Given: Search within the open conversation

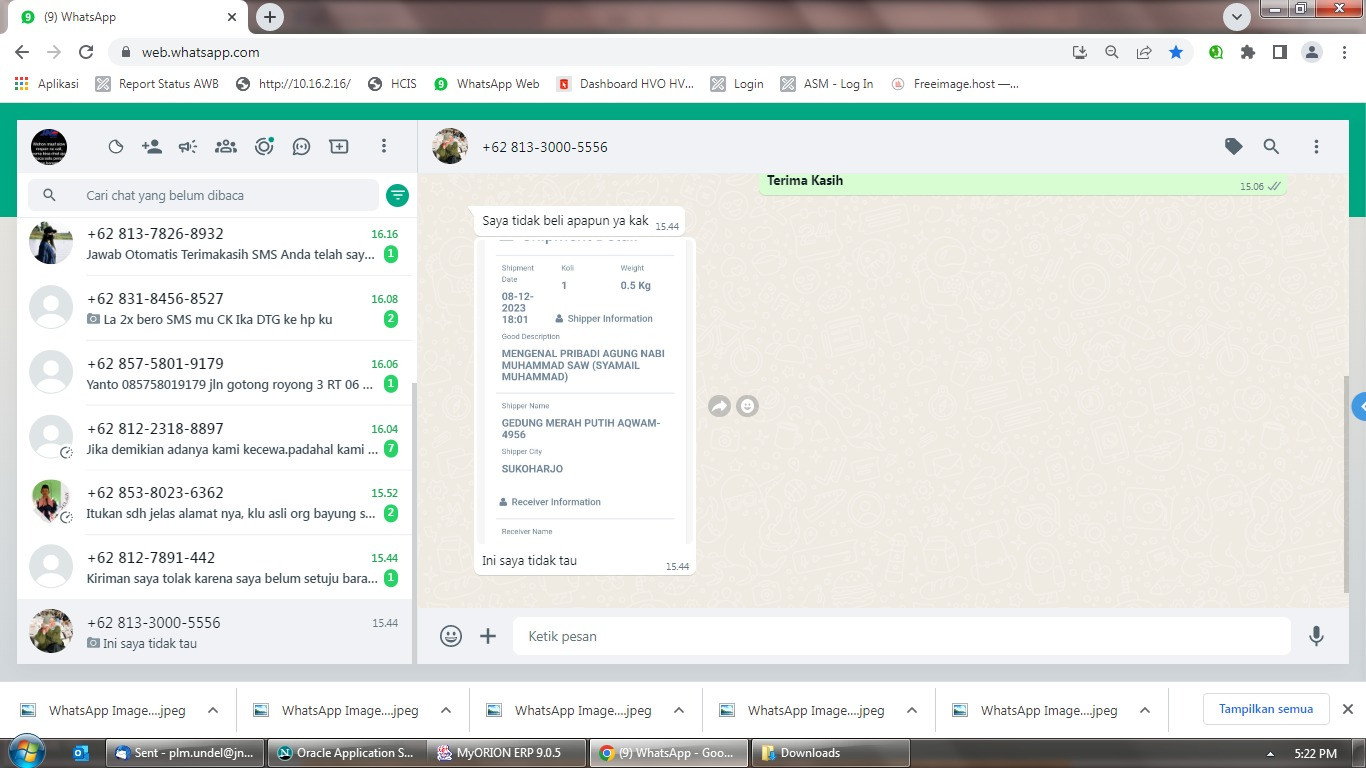Looking at the screenshot, I should pyautogui.click(x=1271, y=147).
